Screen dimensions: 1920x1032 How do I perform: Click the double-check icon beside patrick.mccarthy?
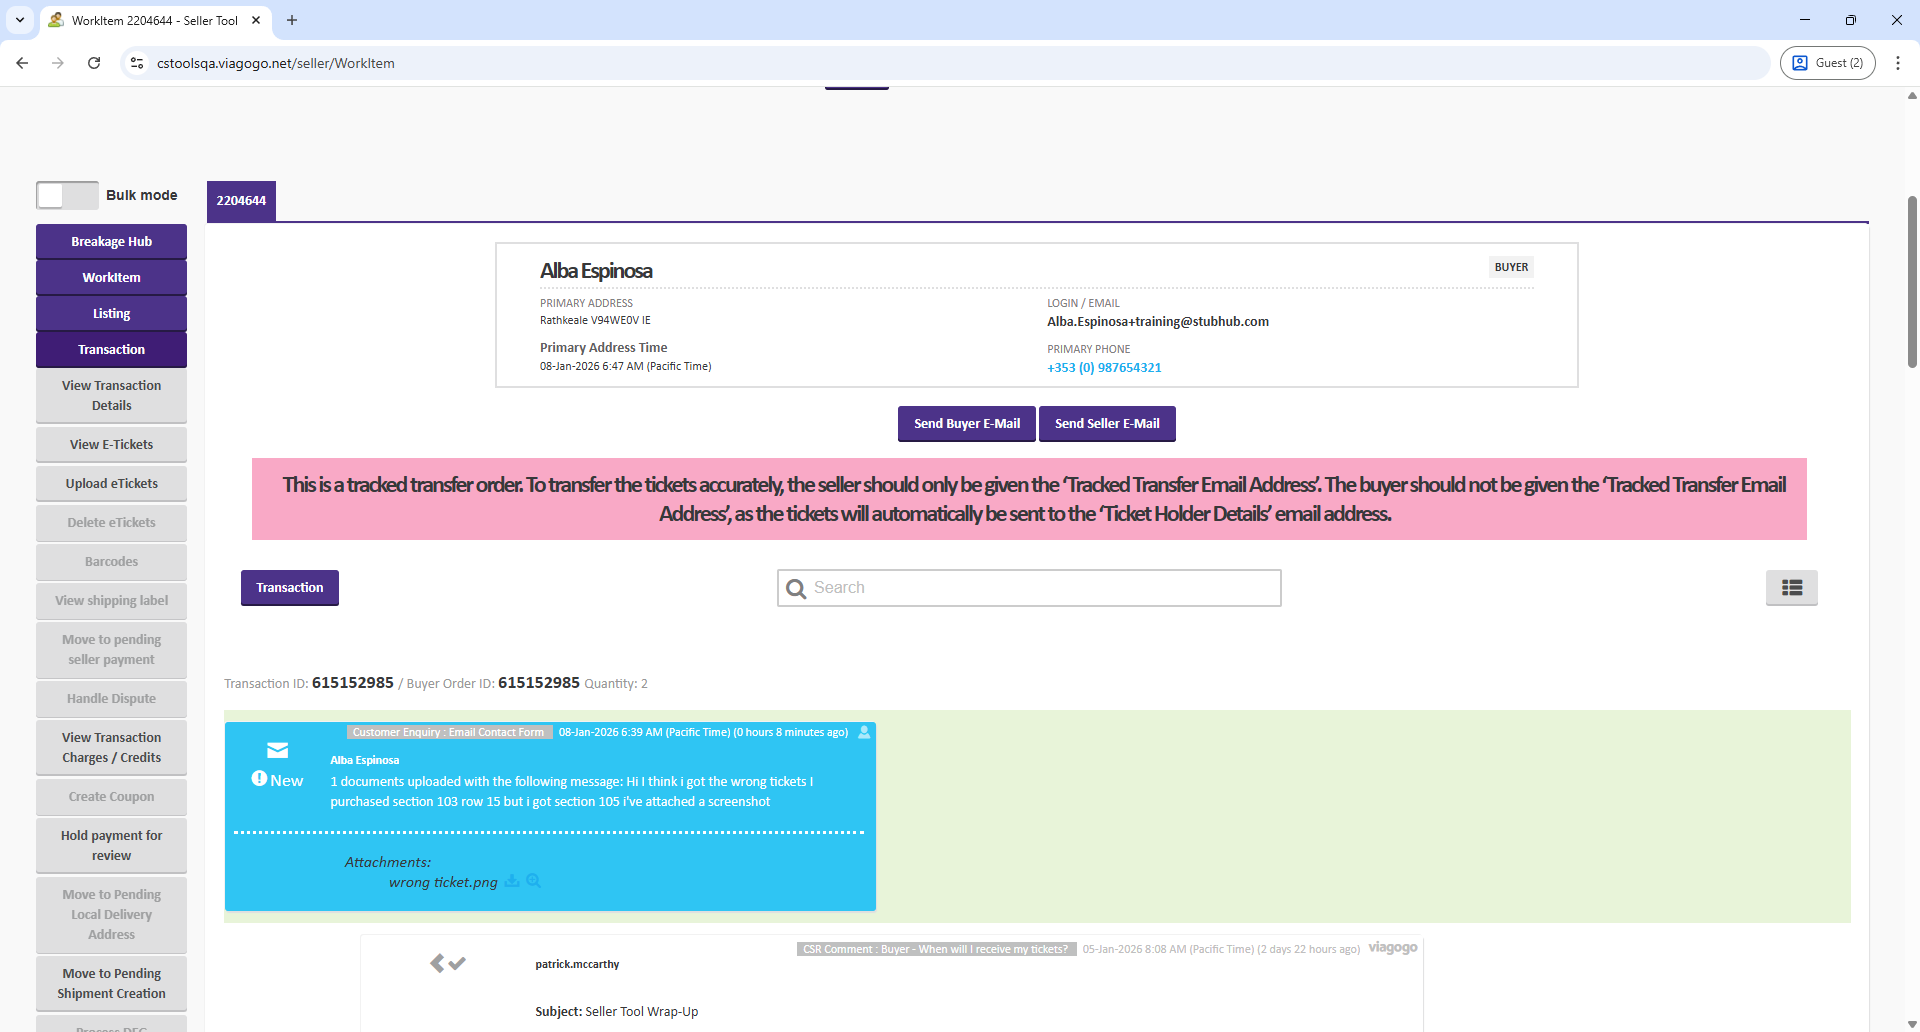click(x=448, y=963)
